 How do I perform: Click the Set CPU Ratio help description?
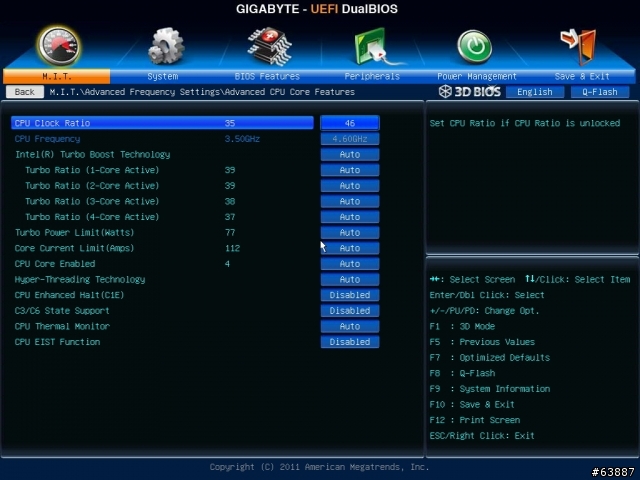(525, 123)
